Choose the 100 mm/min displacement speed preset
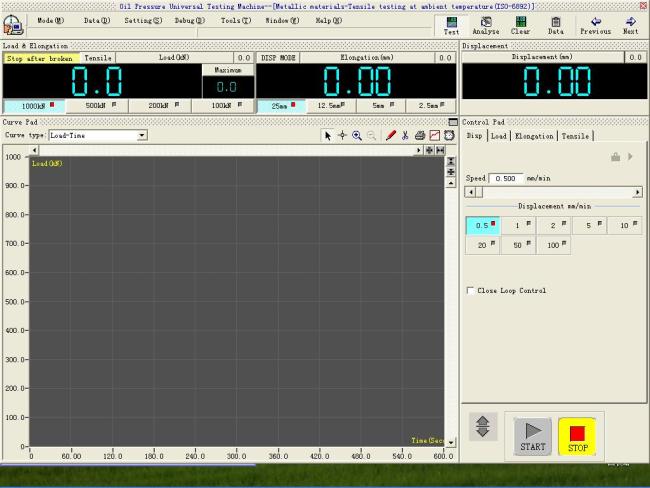This screenshot has height=488, width=650. click(553, 244)
